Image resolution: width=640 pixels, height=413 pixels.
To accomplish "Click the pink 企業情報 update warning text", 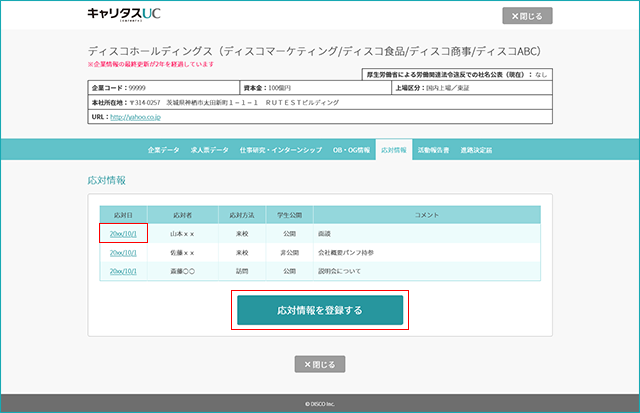I will coord(151,64).
